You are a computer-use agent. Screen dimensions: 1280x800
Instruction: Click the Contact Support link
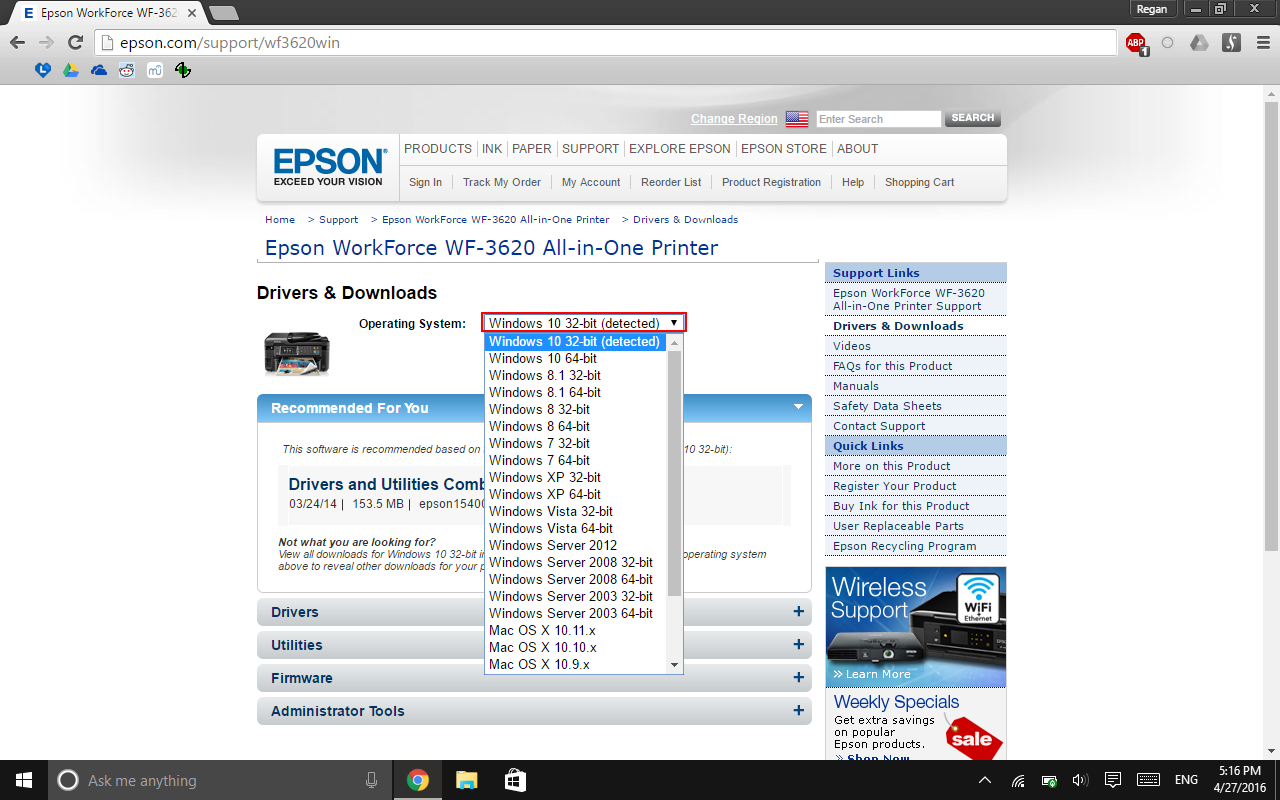pos(879,426)
